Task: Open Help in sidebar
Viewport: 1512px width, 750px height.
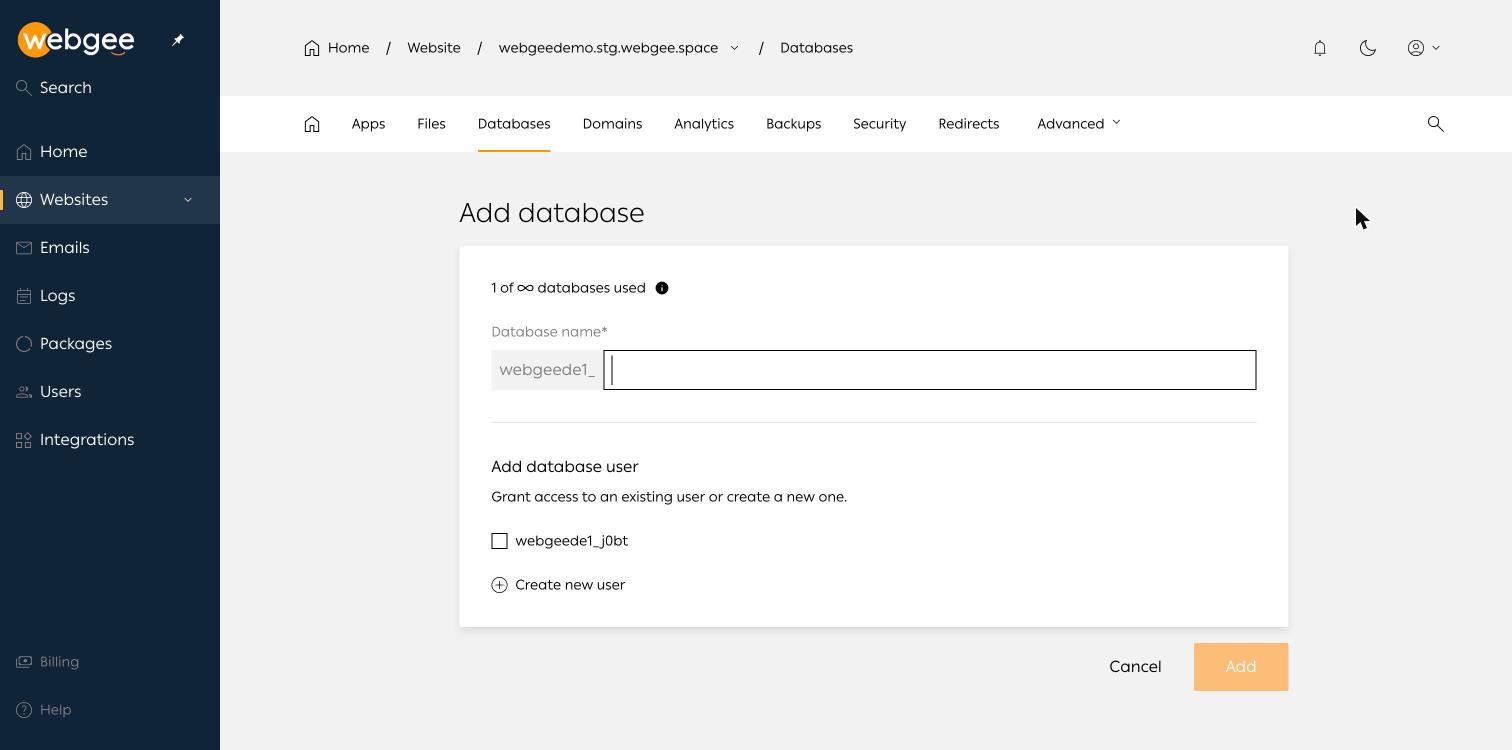Action: point(44,710)
